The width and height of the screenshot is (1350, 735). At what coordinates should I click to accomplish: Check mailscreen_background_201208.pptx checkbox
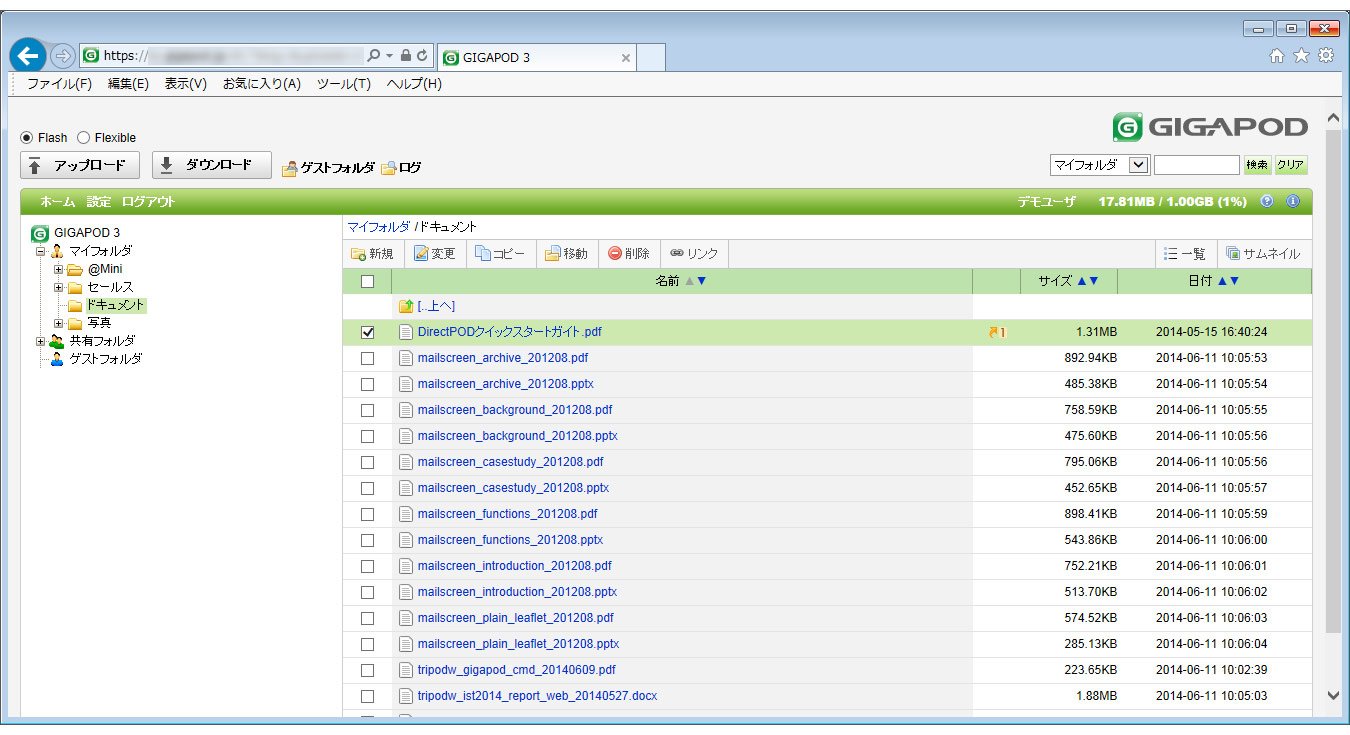point(367,436)
